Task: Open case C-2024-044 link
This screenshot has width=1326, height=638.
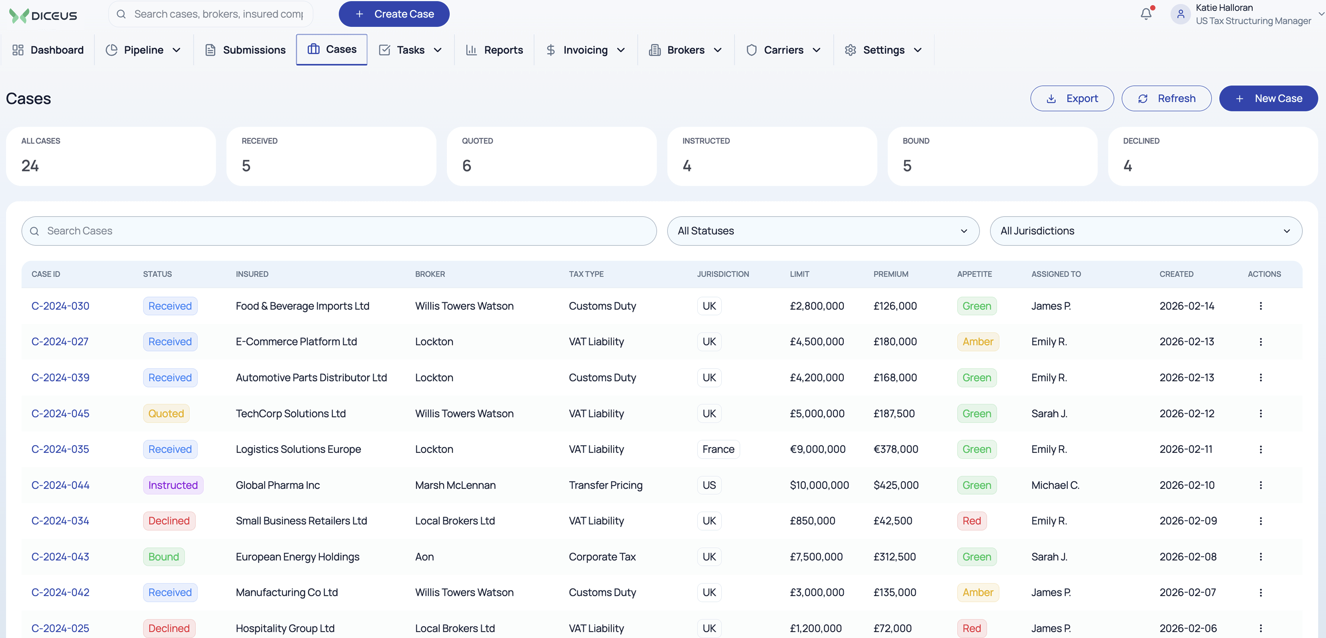Action: 60,485
